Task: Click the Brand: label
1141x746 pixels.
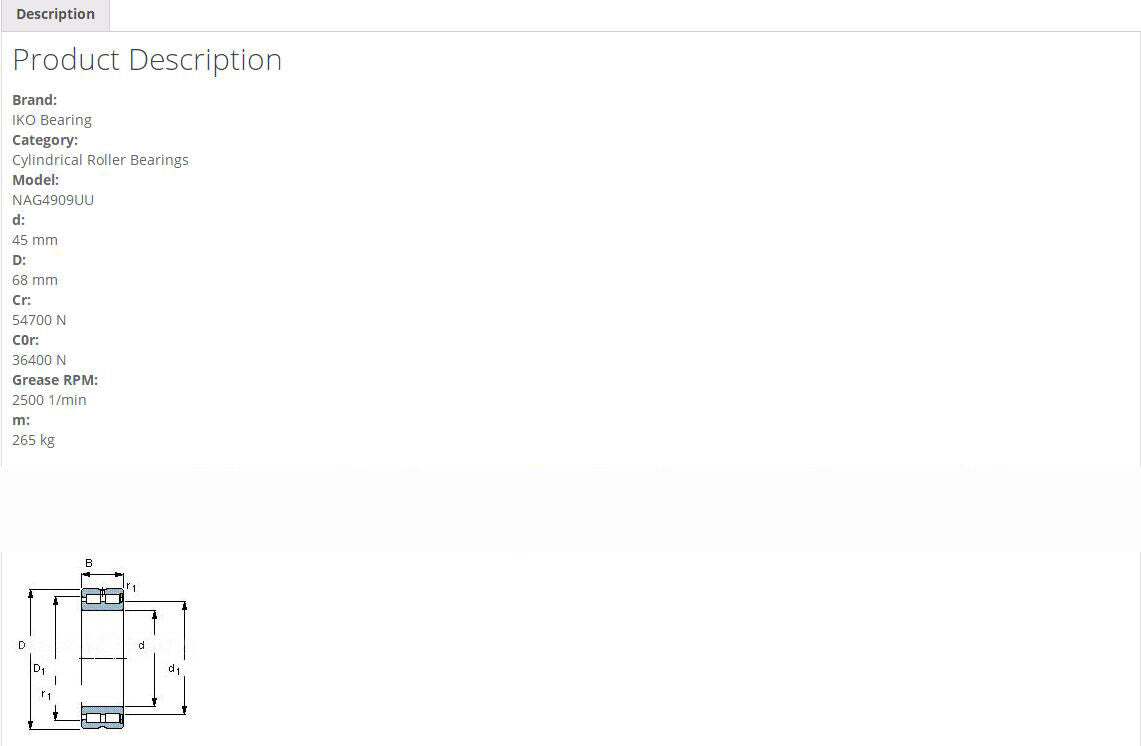Action: [34, 100]
